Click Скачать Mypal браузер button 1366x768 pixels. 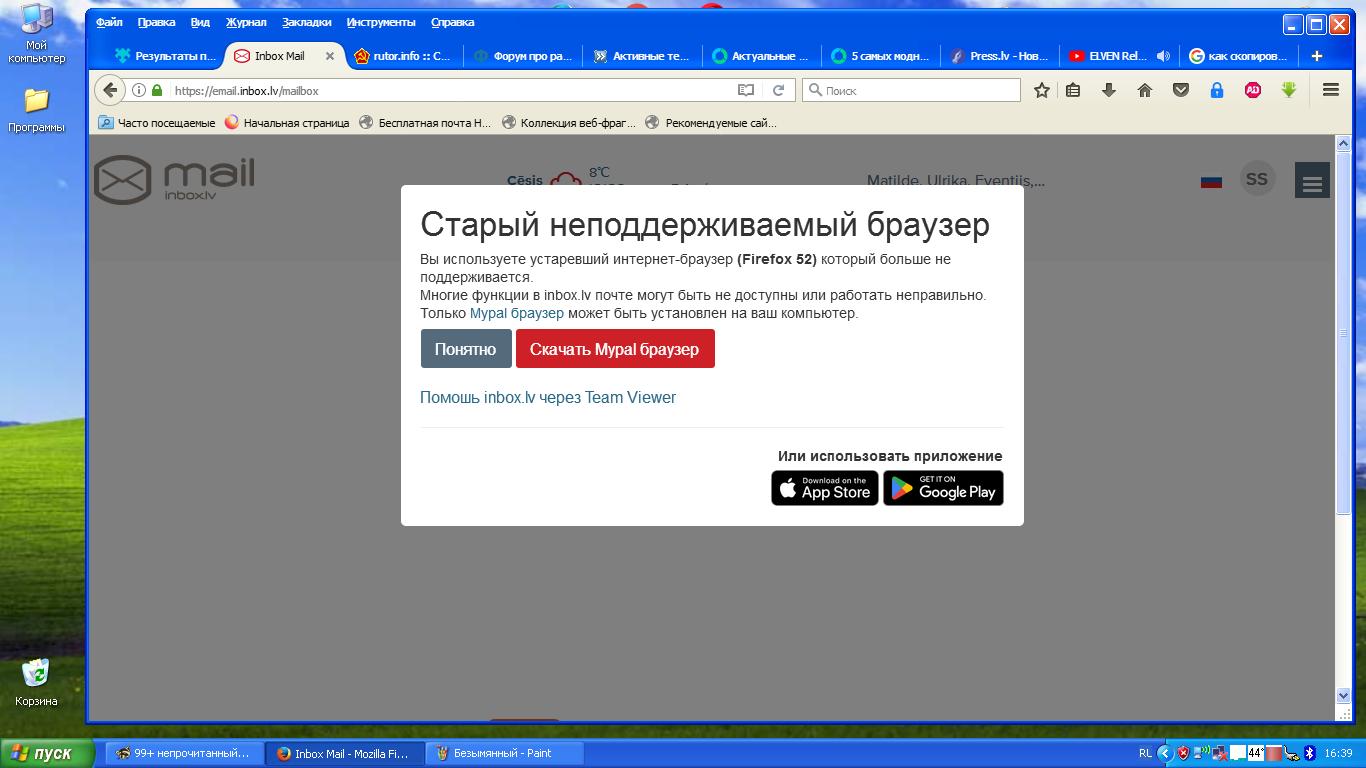(615, 349)
